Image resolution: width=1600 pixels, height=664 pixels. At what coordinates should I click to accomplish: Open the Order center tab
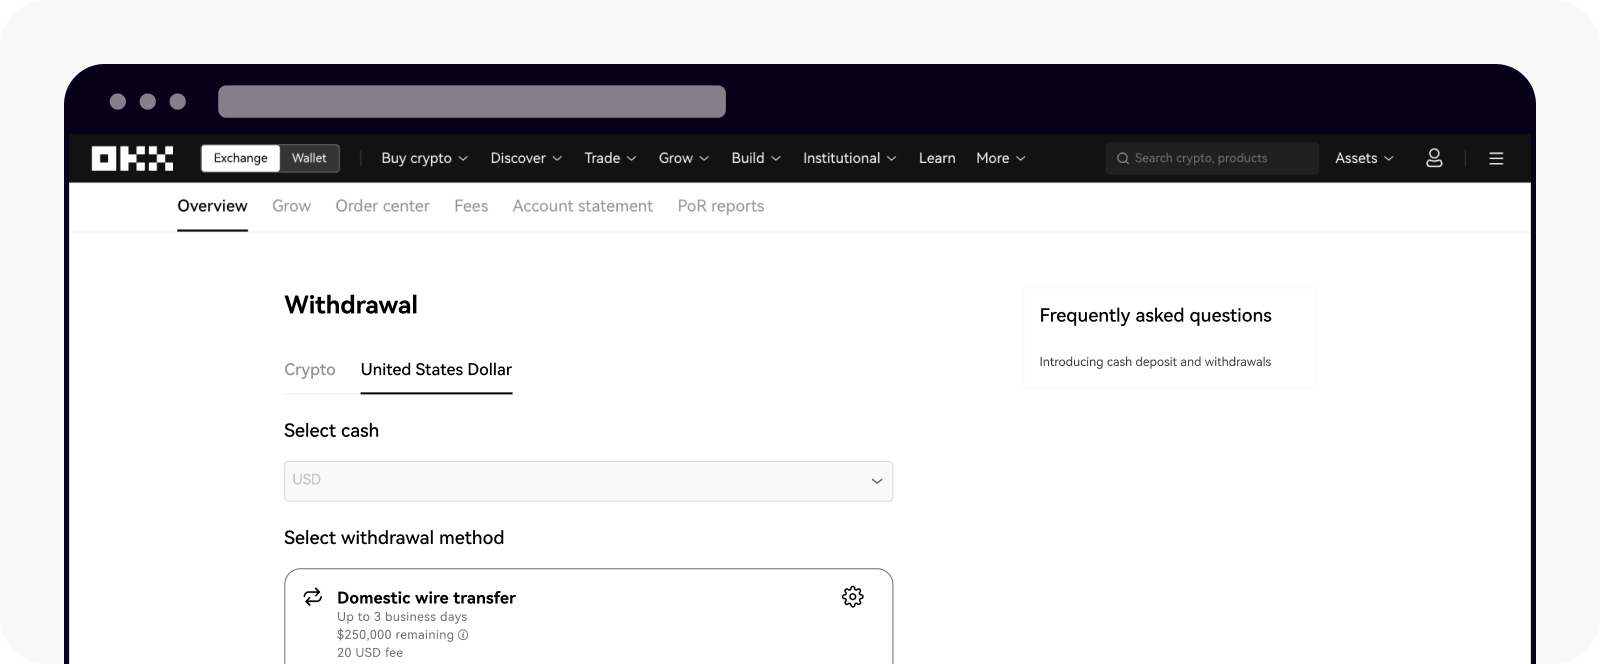coord(382,206)
